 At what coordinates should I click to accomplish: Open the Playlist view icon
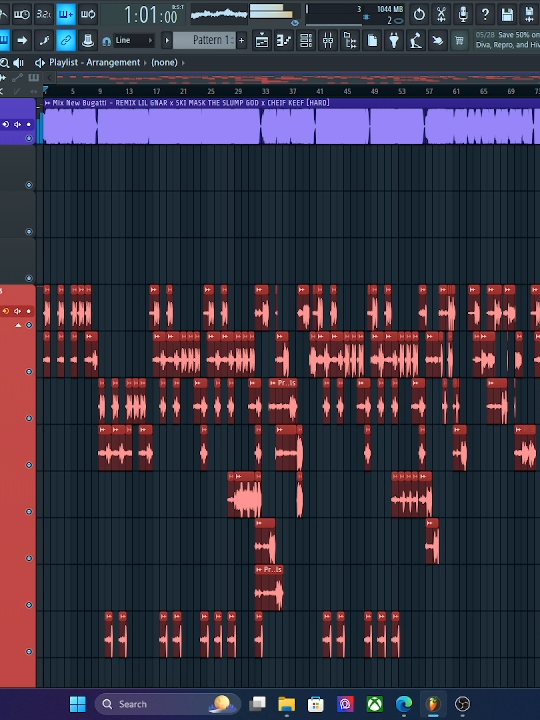[x=261, y=40]
